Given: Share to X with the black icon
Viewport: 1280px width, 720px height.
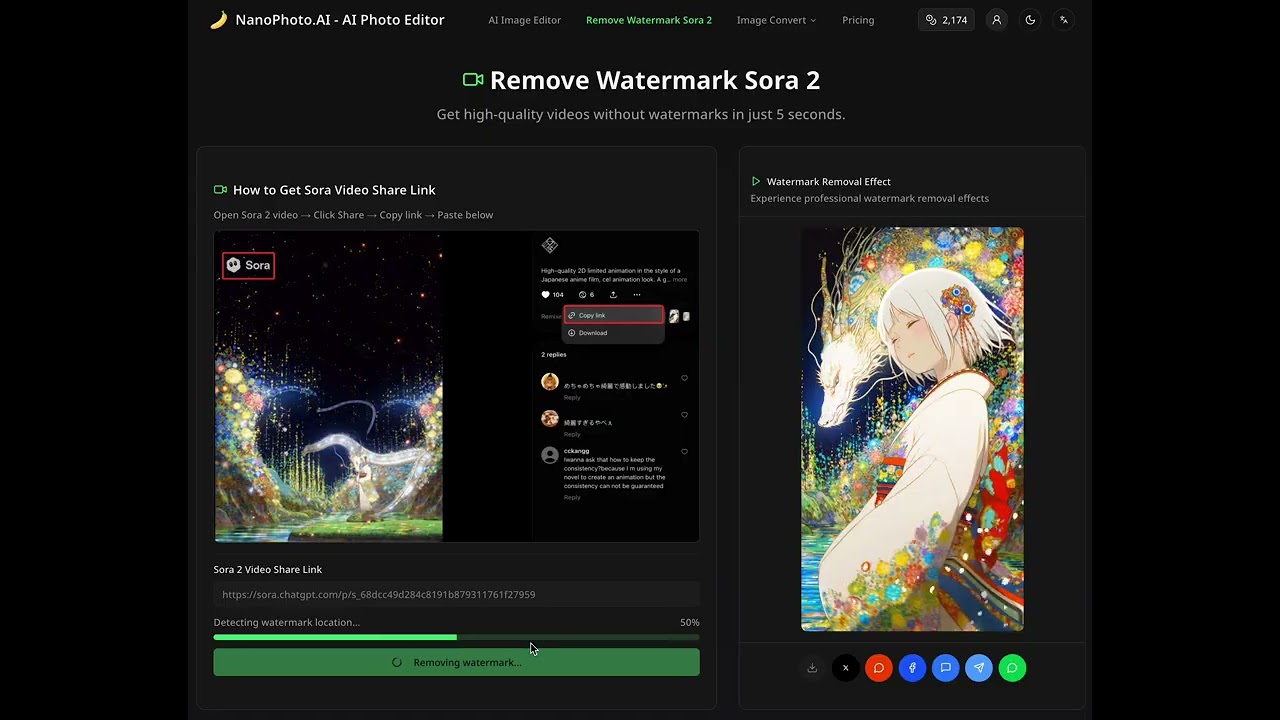Looking at the screenshot, I should pyautogui.click(x=845, y=668).
